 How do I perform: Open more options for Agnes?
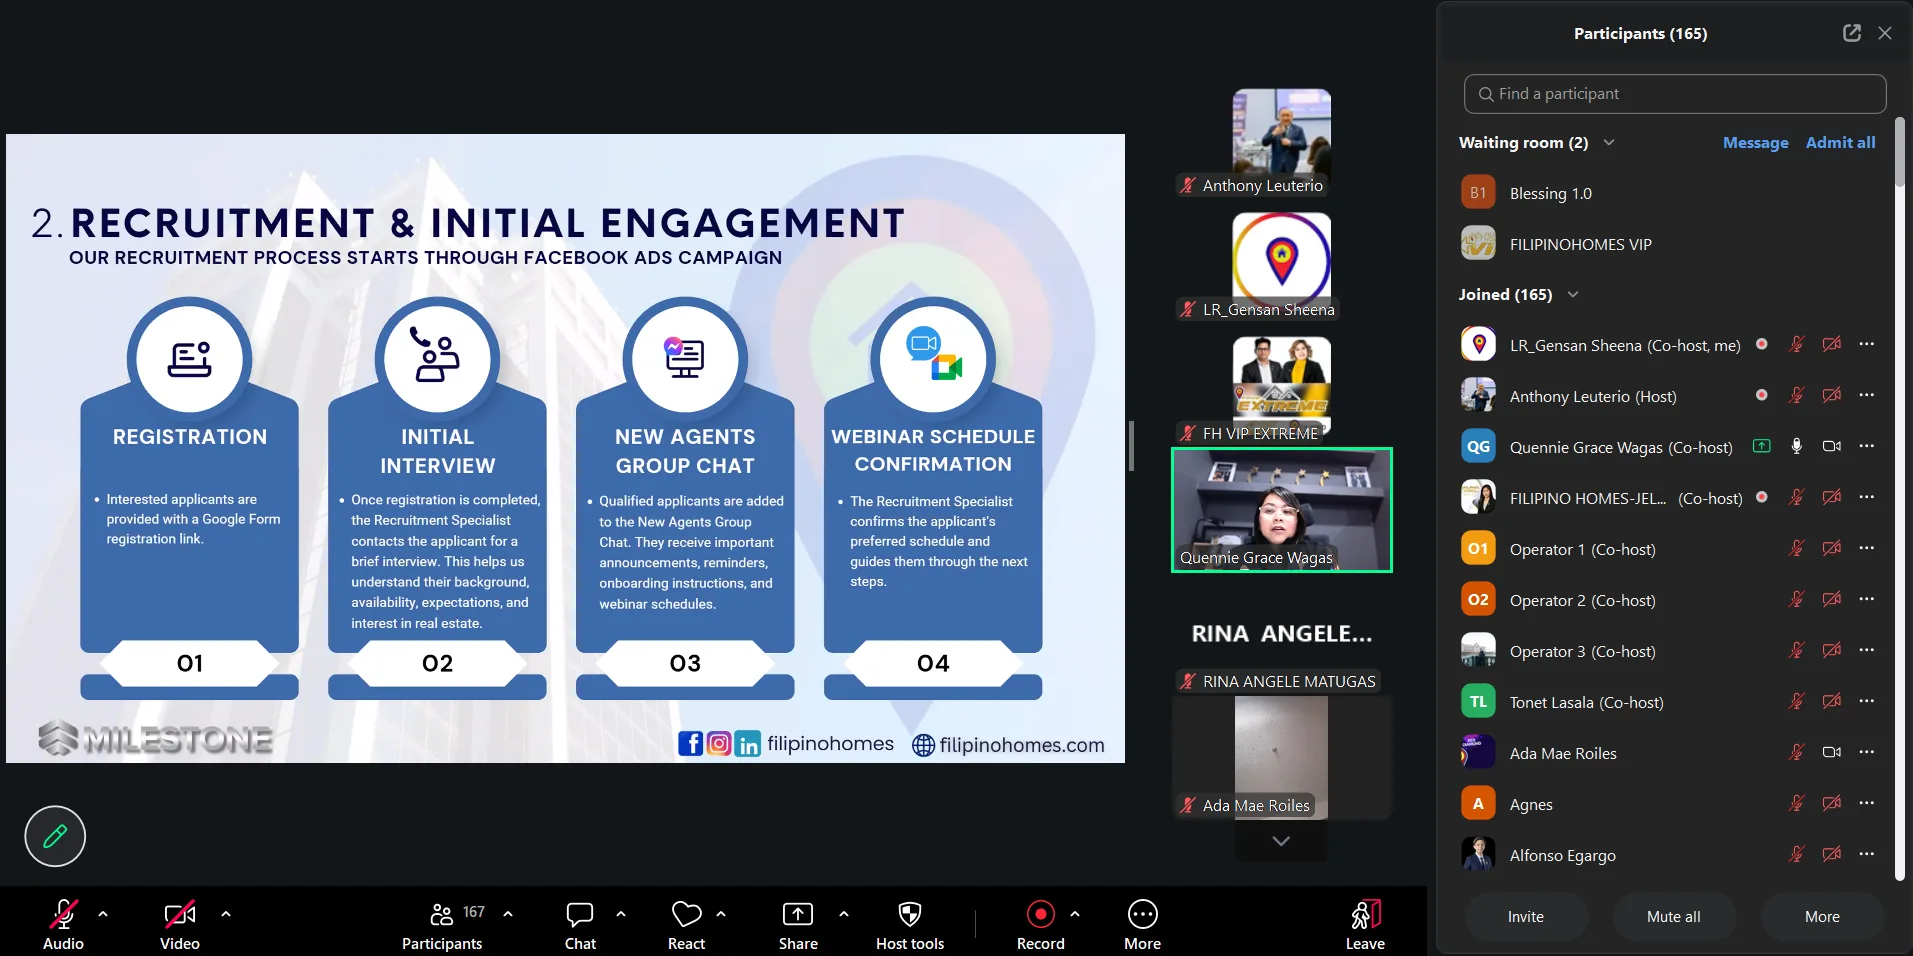[1867, 803]
